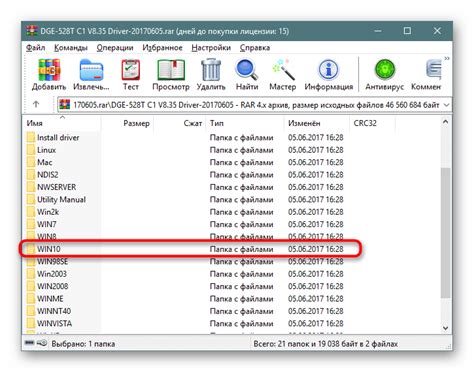Expand hidden toolbar items chevron
Screen dimensions: 474x372
447,59
